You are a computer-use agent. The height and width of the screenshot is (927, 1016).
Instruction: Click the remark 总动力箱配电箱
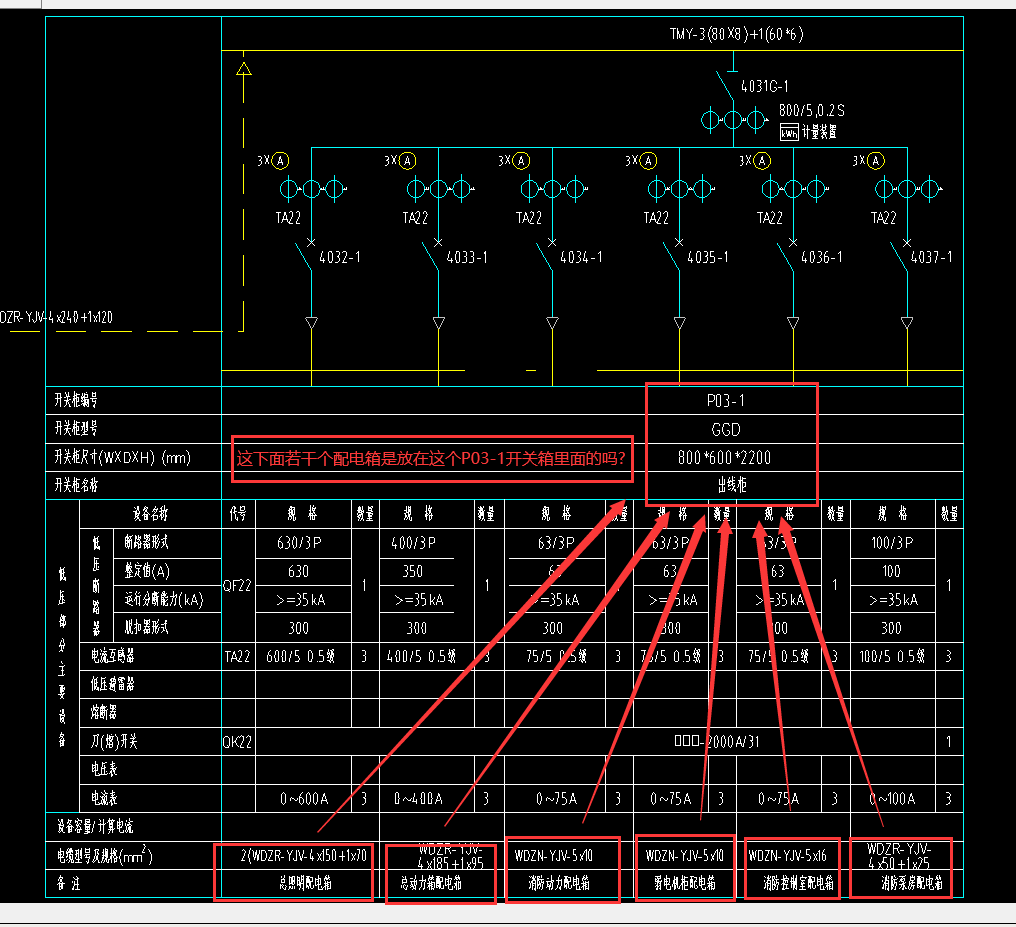point(431,883)
